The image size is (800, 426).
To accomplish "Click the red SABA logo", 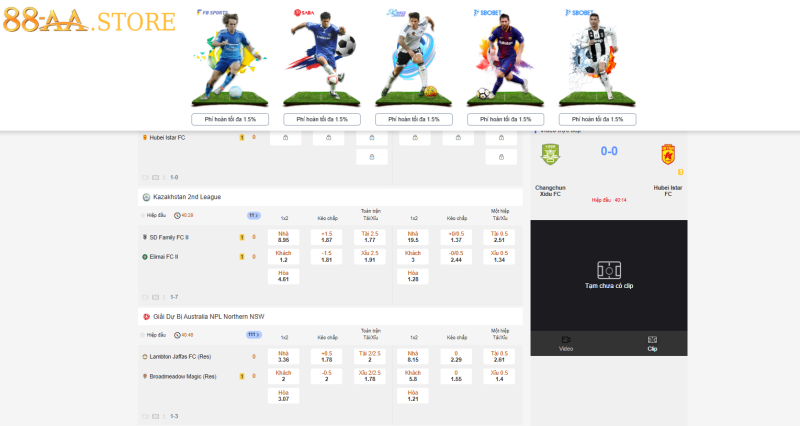I will (304, 12).
